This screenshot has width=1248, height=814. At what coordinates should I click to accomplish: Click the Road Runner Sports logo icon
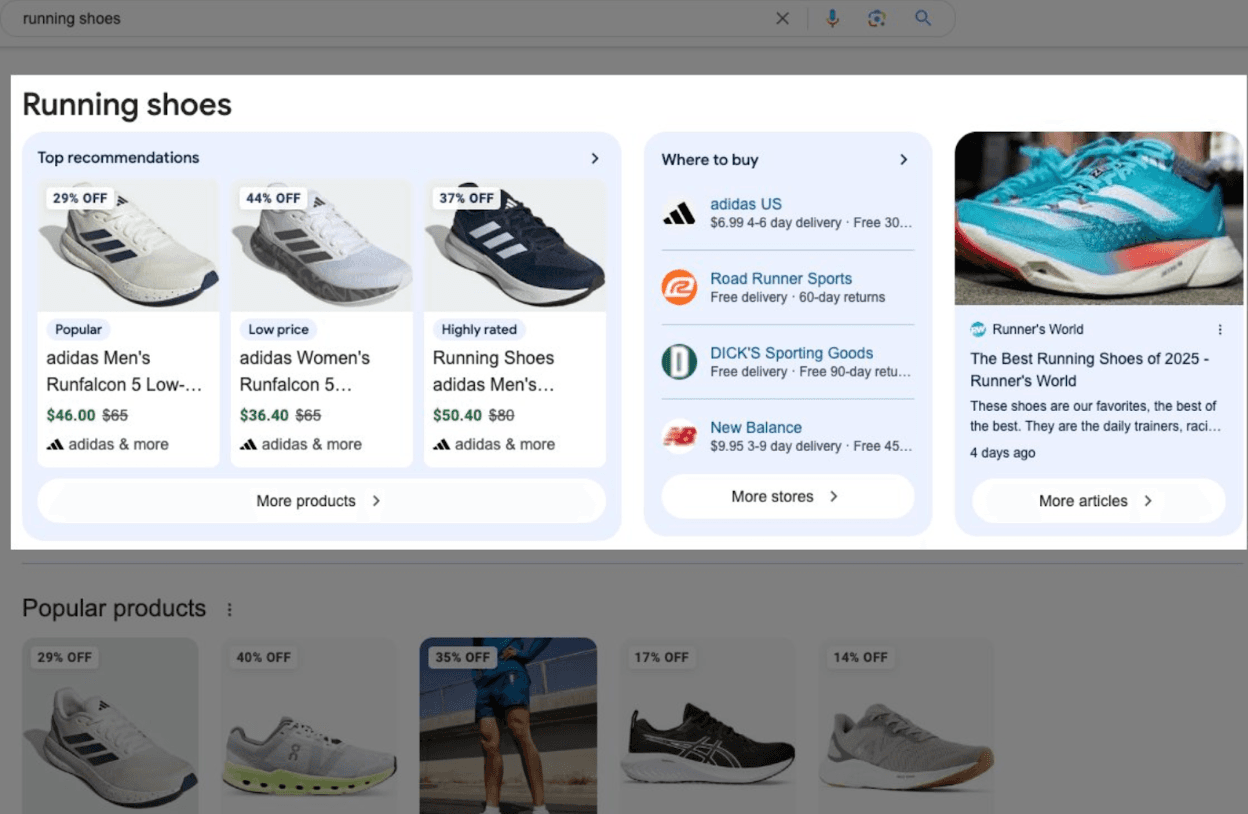click(680, 287)
